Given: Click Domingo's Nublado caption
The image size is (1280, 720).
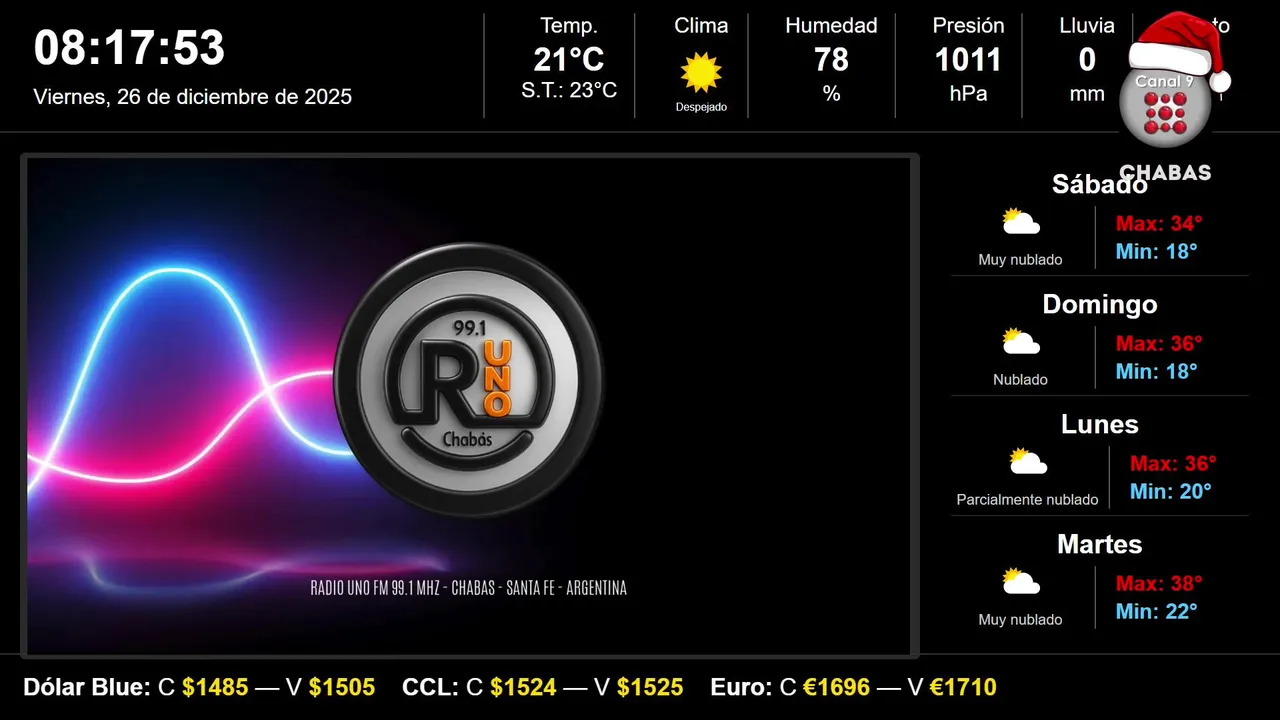Looking at the screenshot, I should pyautogui.click(x=1020, y=380).
